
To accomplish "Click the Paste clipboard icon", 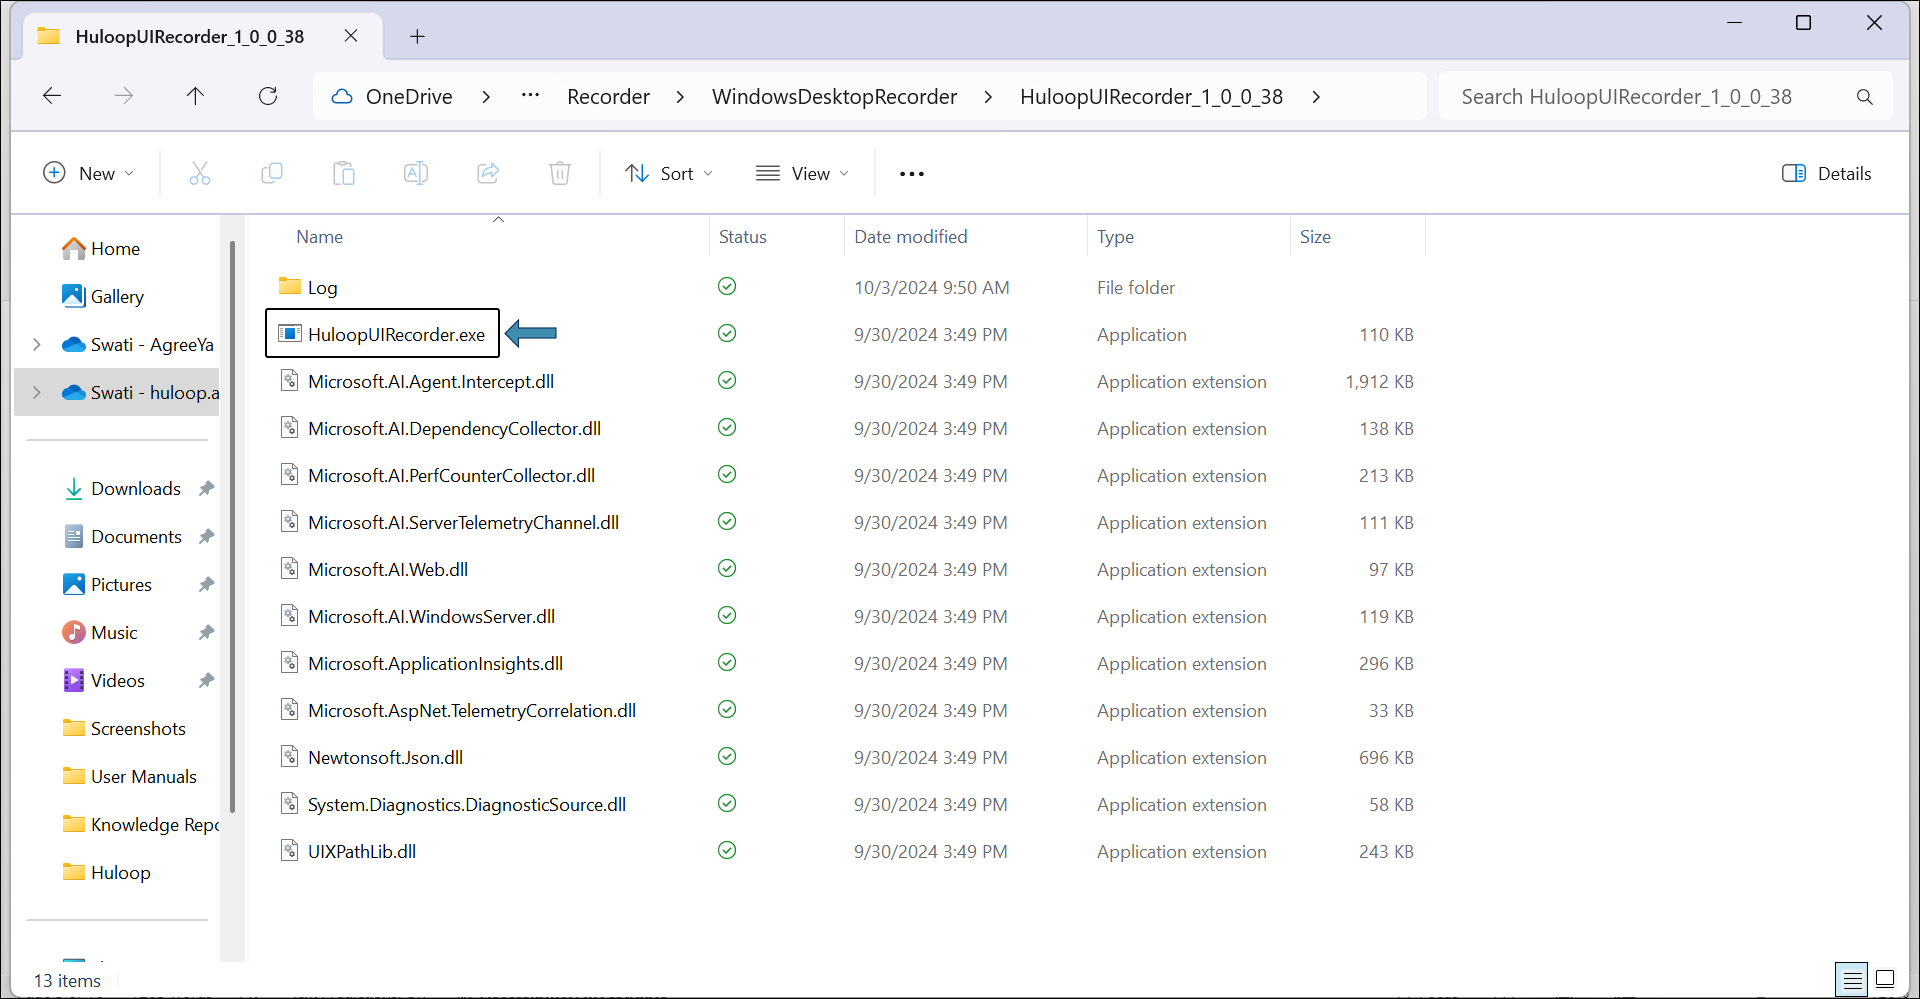I will [343, 174].
